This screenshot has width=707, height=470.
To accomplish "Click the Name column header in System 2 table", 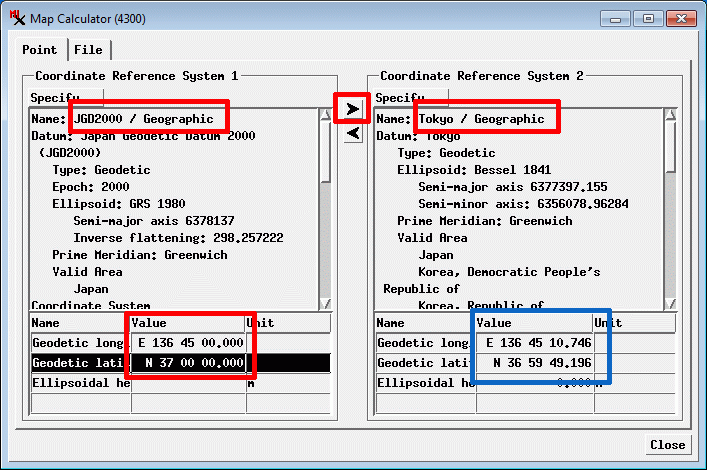I will (x=425, y=323).
